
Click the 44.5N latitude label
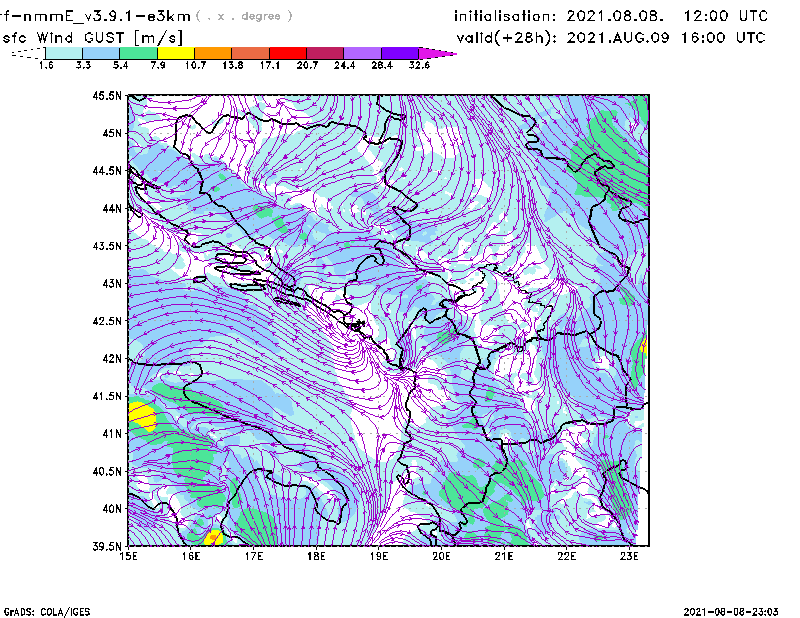pyautogui.click(x=108, y=170)
